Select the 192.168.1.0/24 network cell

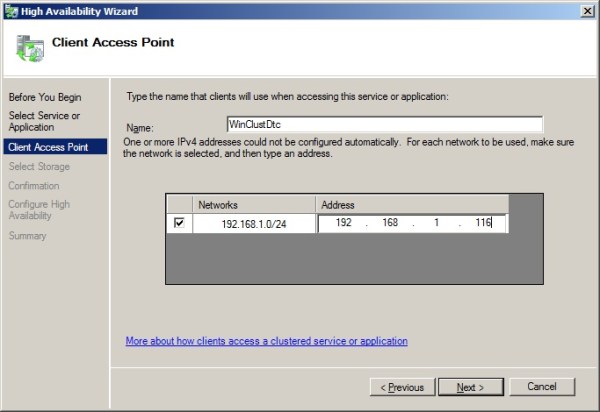(x=253, y=224)
